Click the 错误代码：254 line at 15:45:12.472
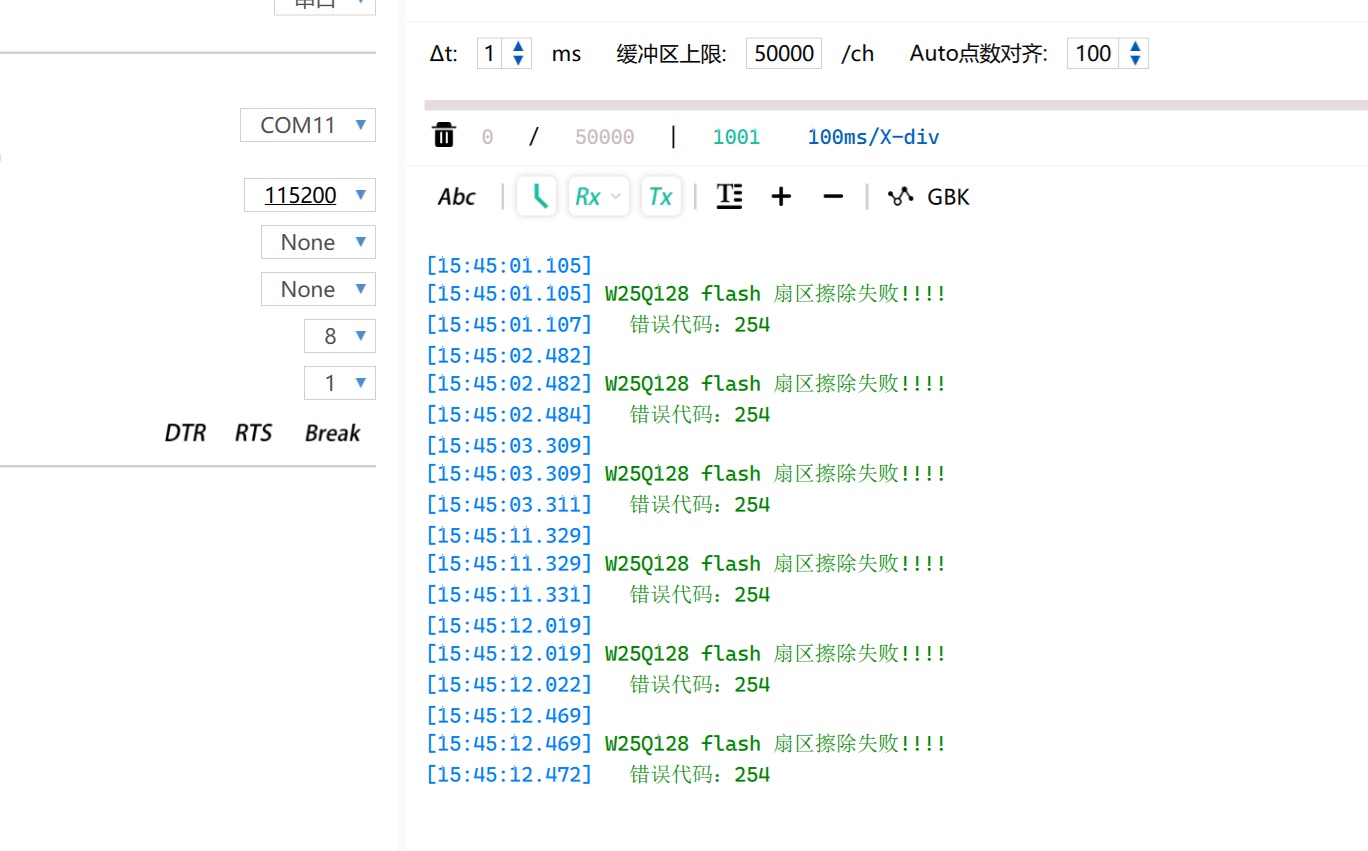The height and width of the screenshot is (851, 1368). (x=700, y=774)
